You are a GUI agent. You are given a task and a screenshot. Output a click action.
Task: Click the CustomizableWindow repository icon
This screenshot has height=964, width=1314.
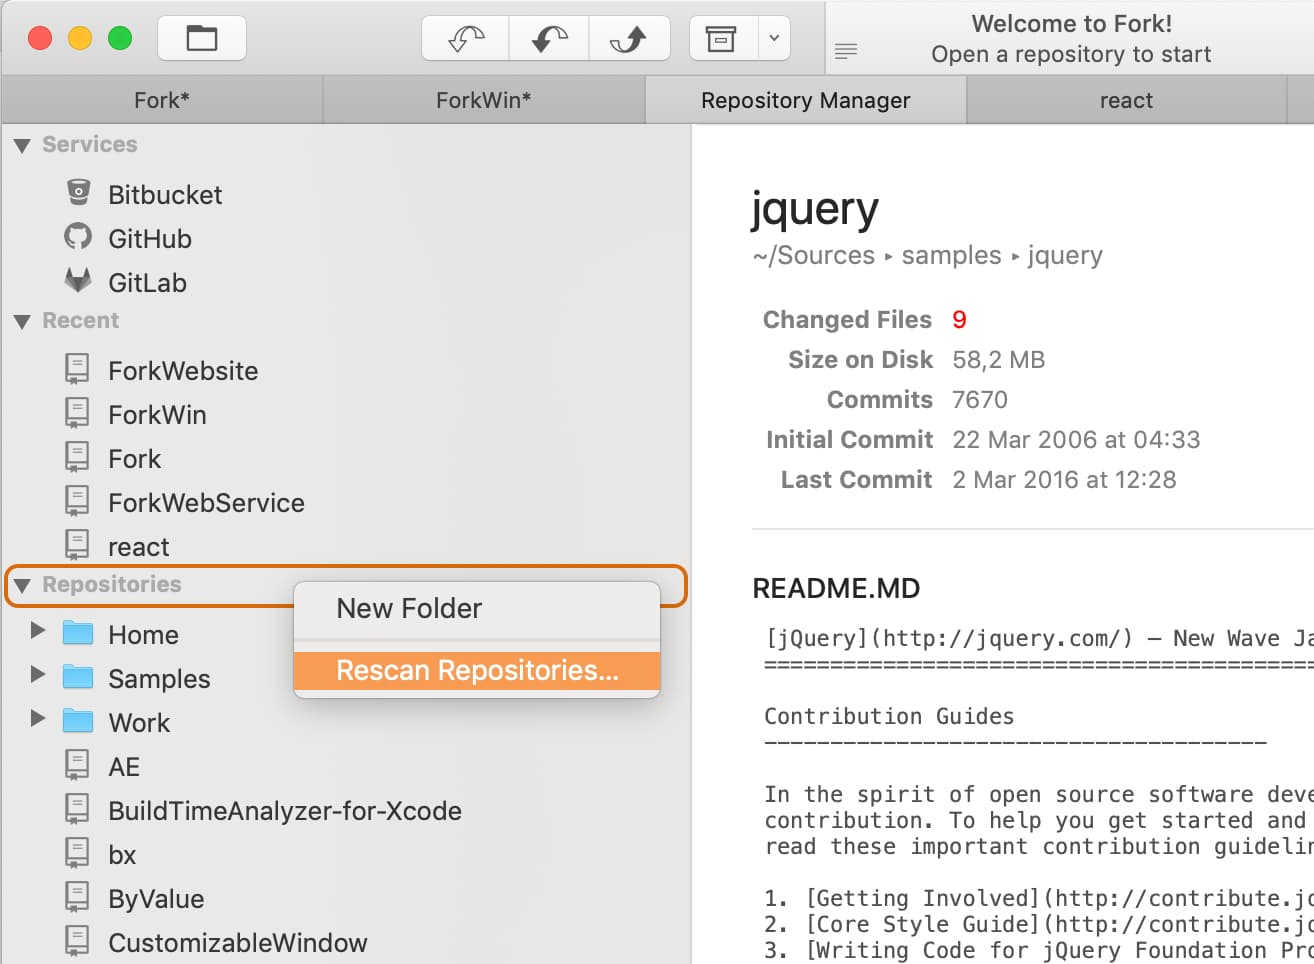pyautogui.click(x=77, y=941)
